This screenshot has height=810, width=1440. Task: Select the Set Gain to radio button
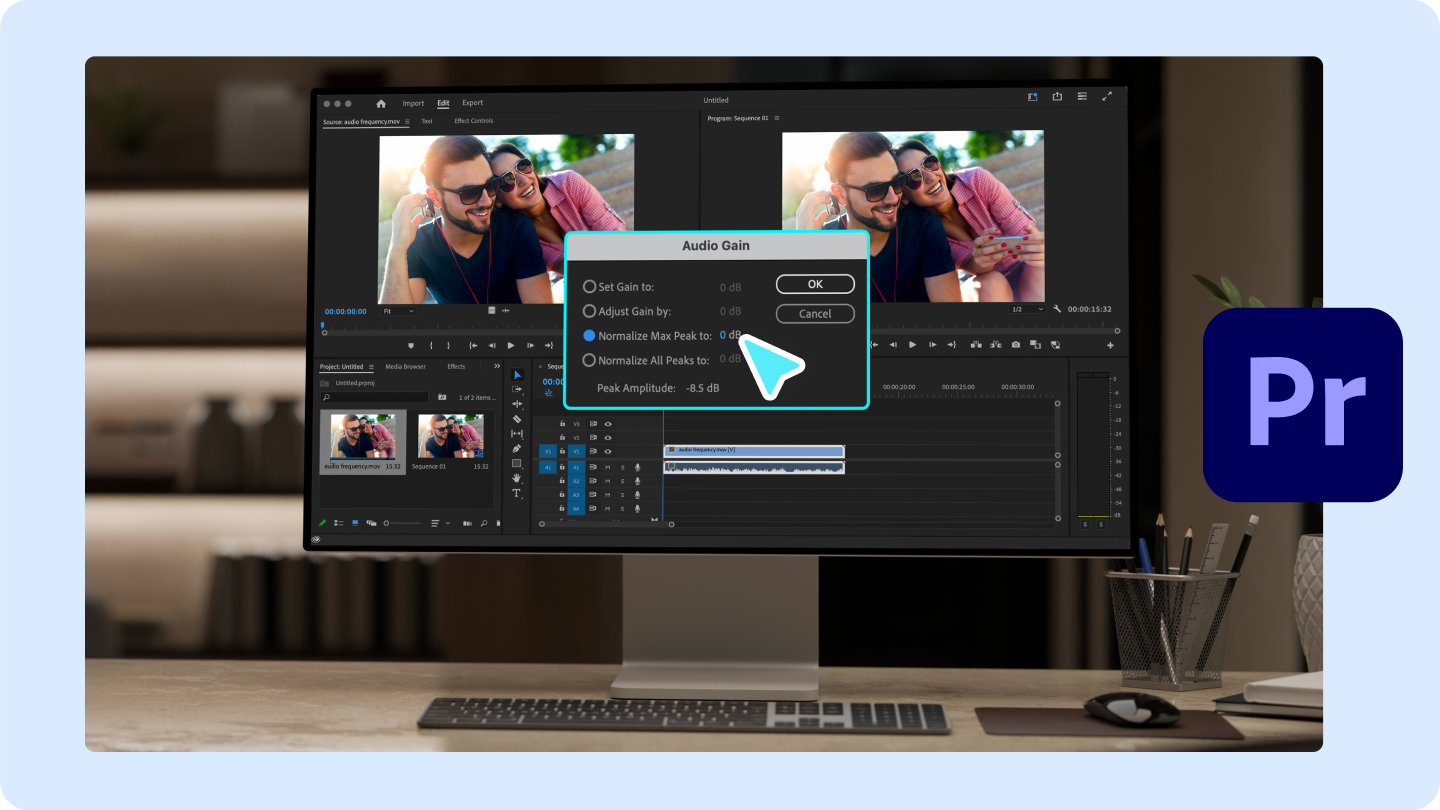click(589, 287)
